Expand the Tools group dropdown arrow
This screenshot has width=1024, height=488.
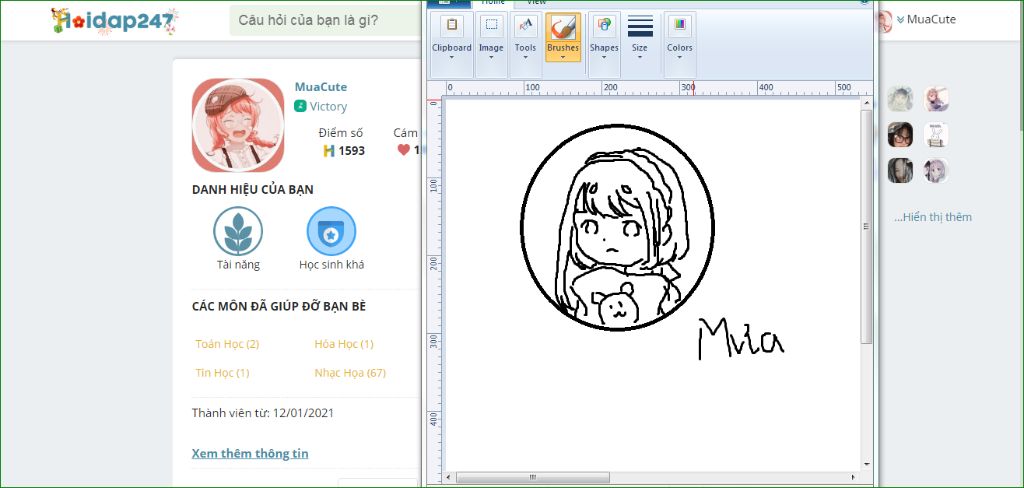[x=525, y=57]
